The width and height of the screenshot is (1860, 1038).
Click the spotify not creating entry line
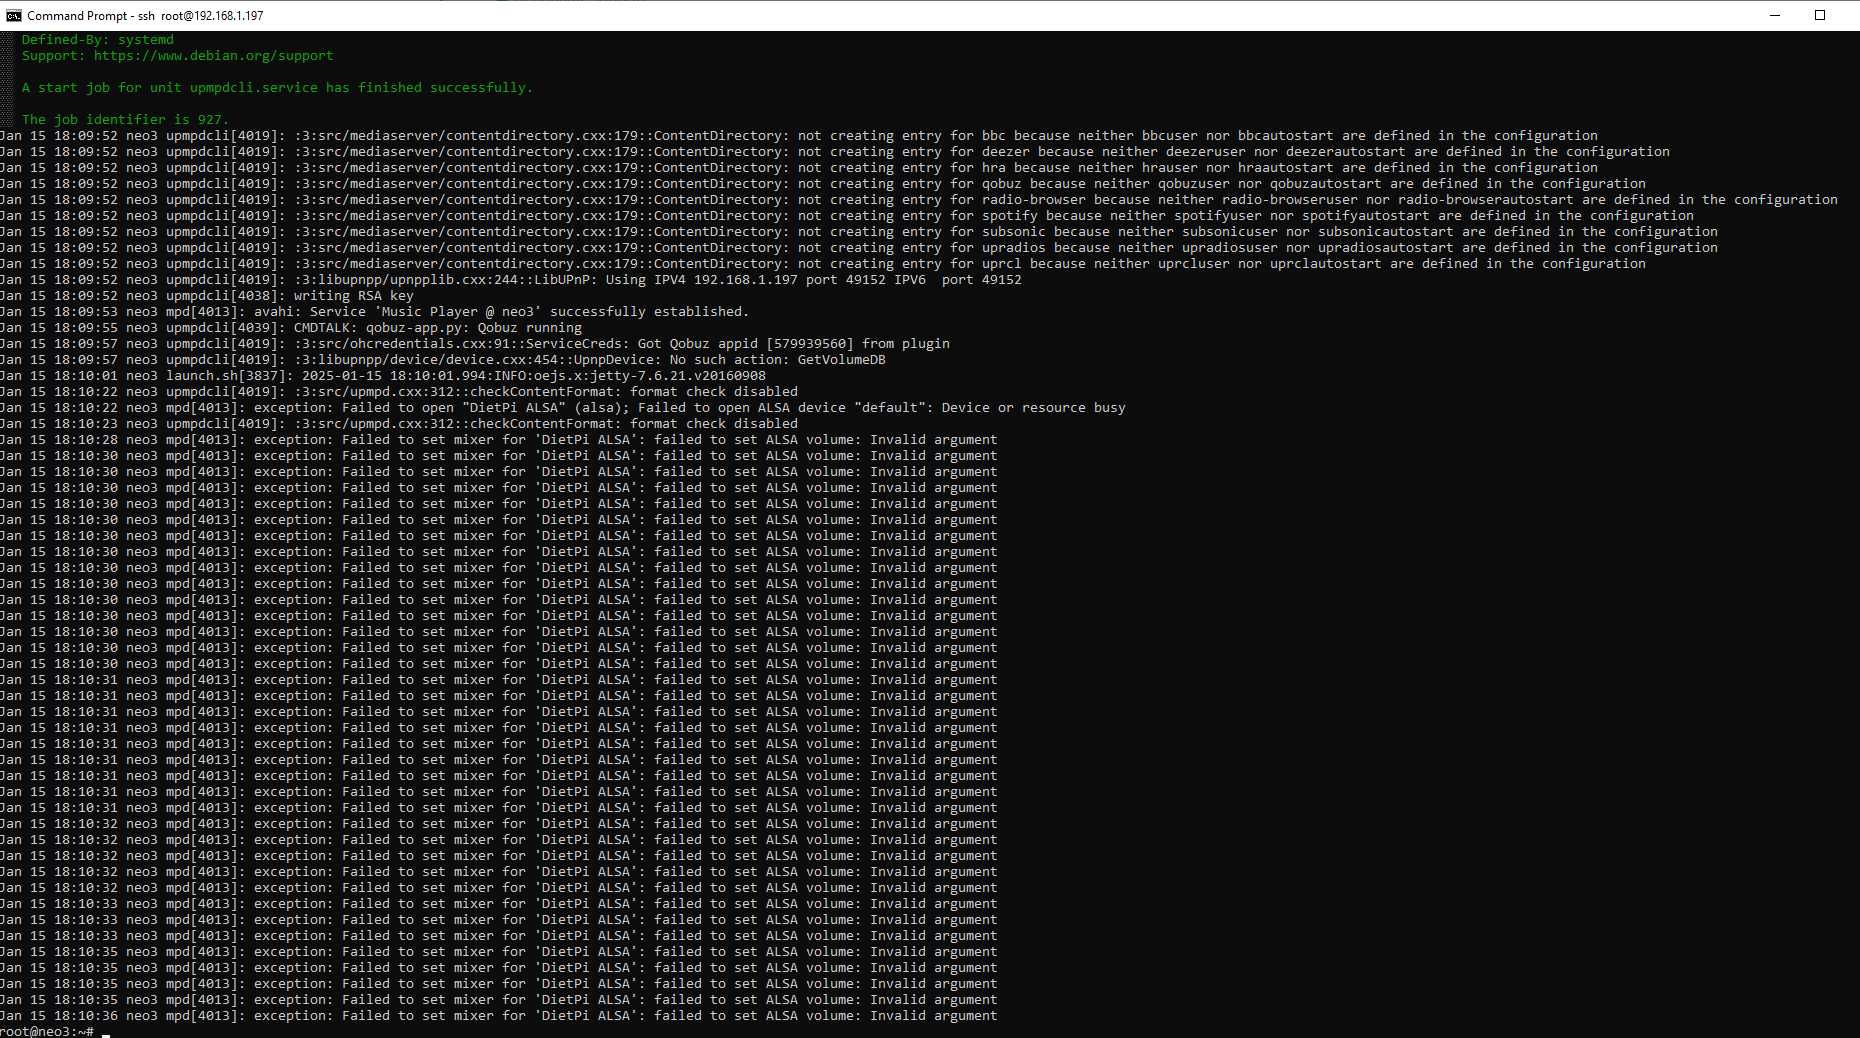pyautogui.click(x=846, y=216)
